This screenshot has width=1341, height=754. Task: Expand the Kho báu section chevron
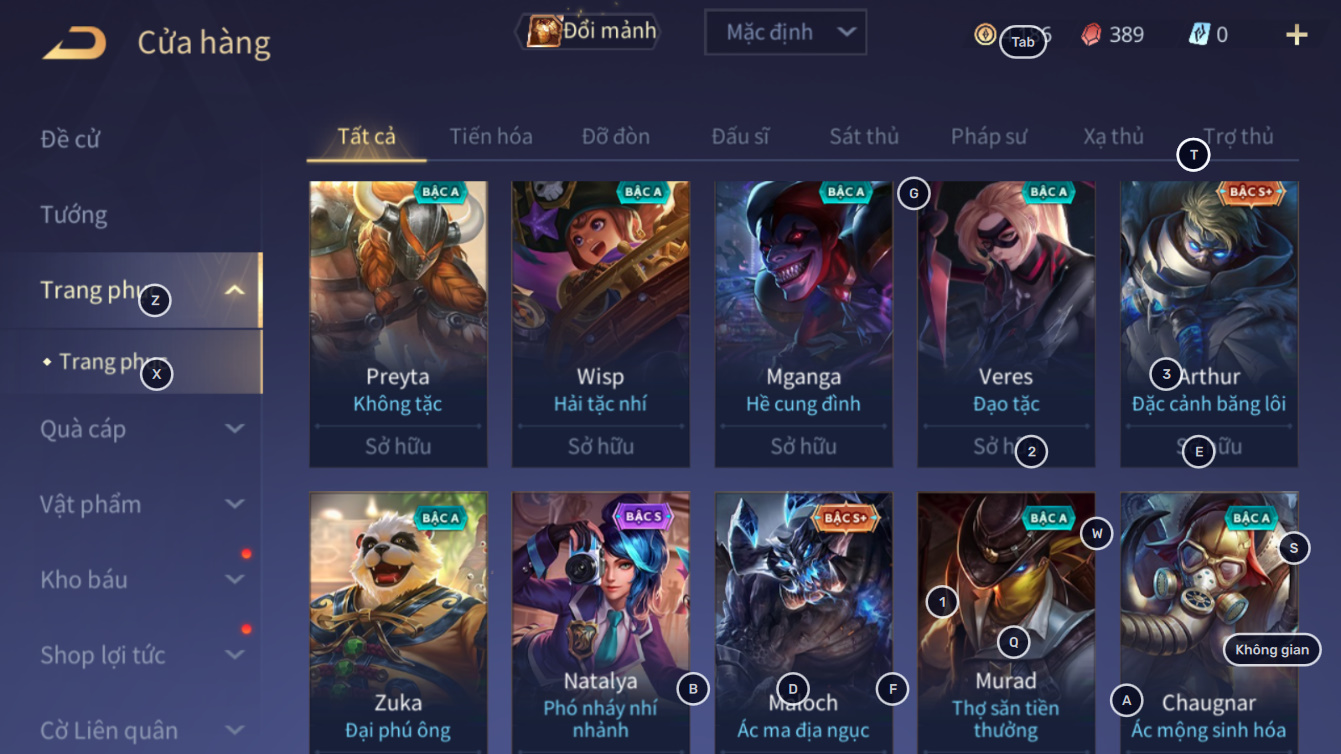[x=234, y=580]
